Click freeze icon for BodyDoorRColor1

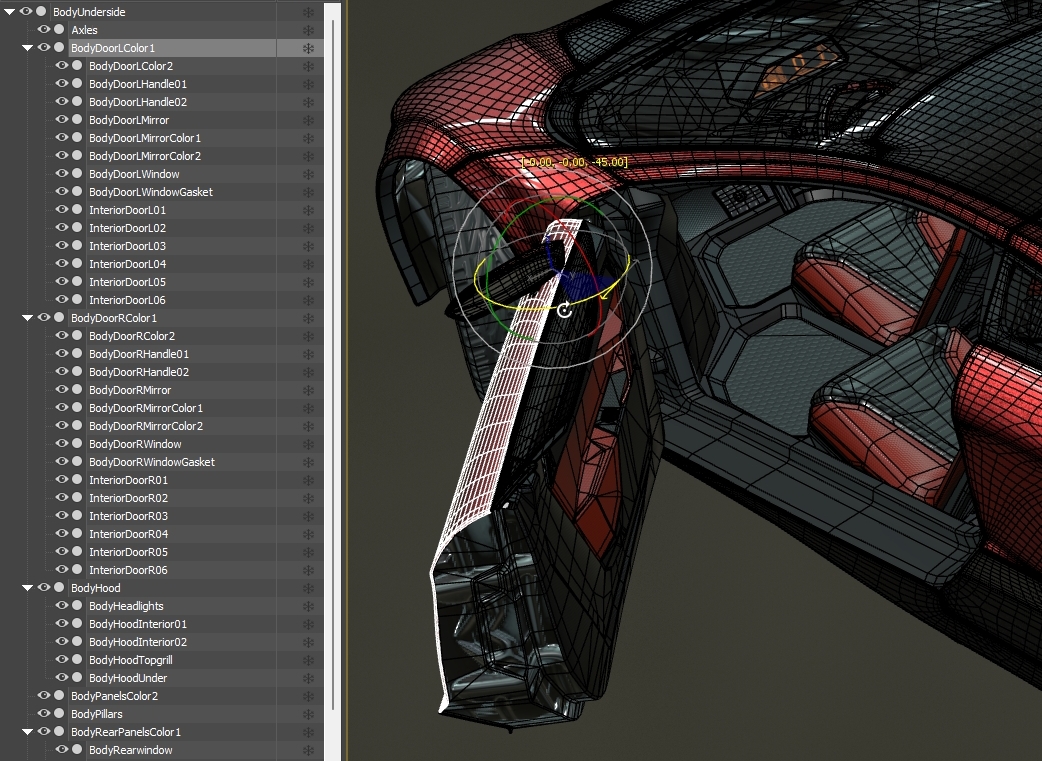tap(308, 318)
